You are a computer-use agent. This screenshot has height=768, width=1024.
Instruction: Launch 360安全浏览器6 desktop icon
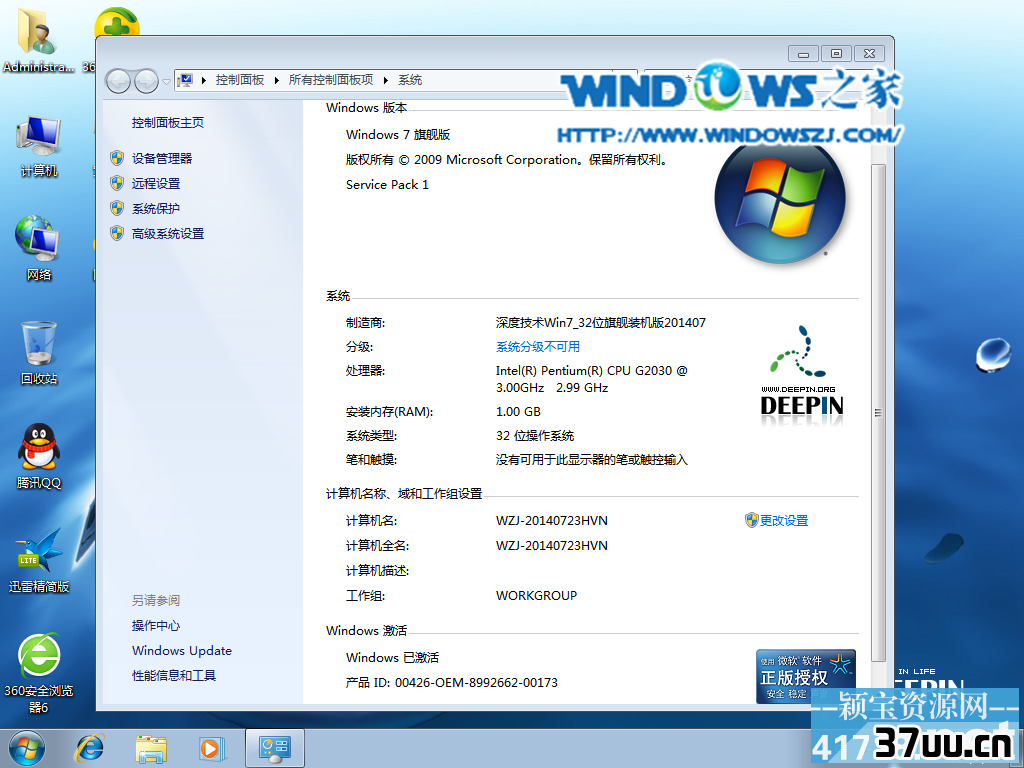pos(39,673)
